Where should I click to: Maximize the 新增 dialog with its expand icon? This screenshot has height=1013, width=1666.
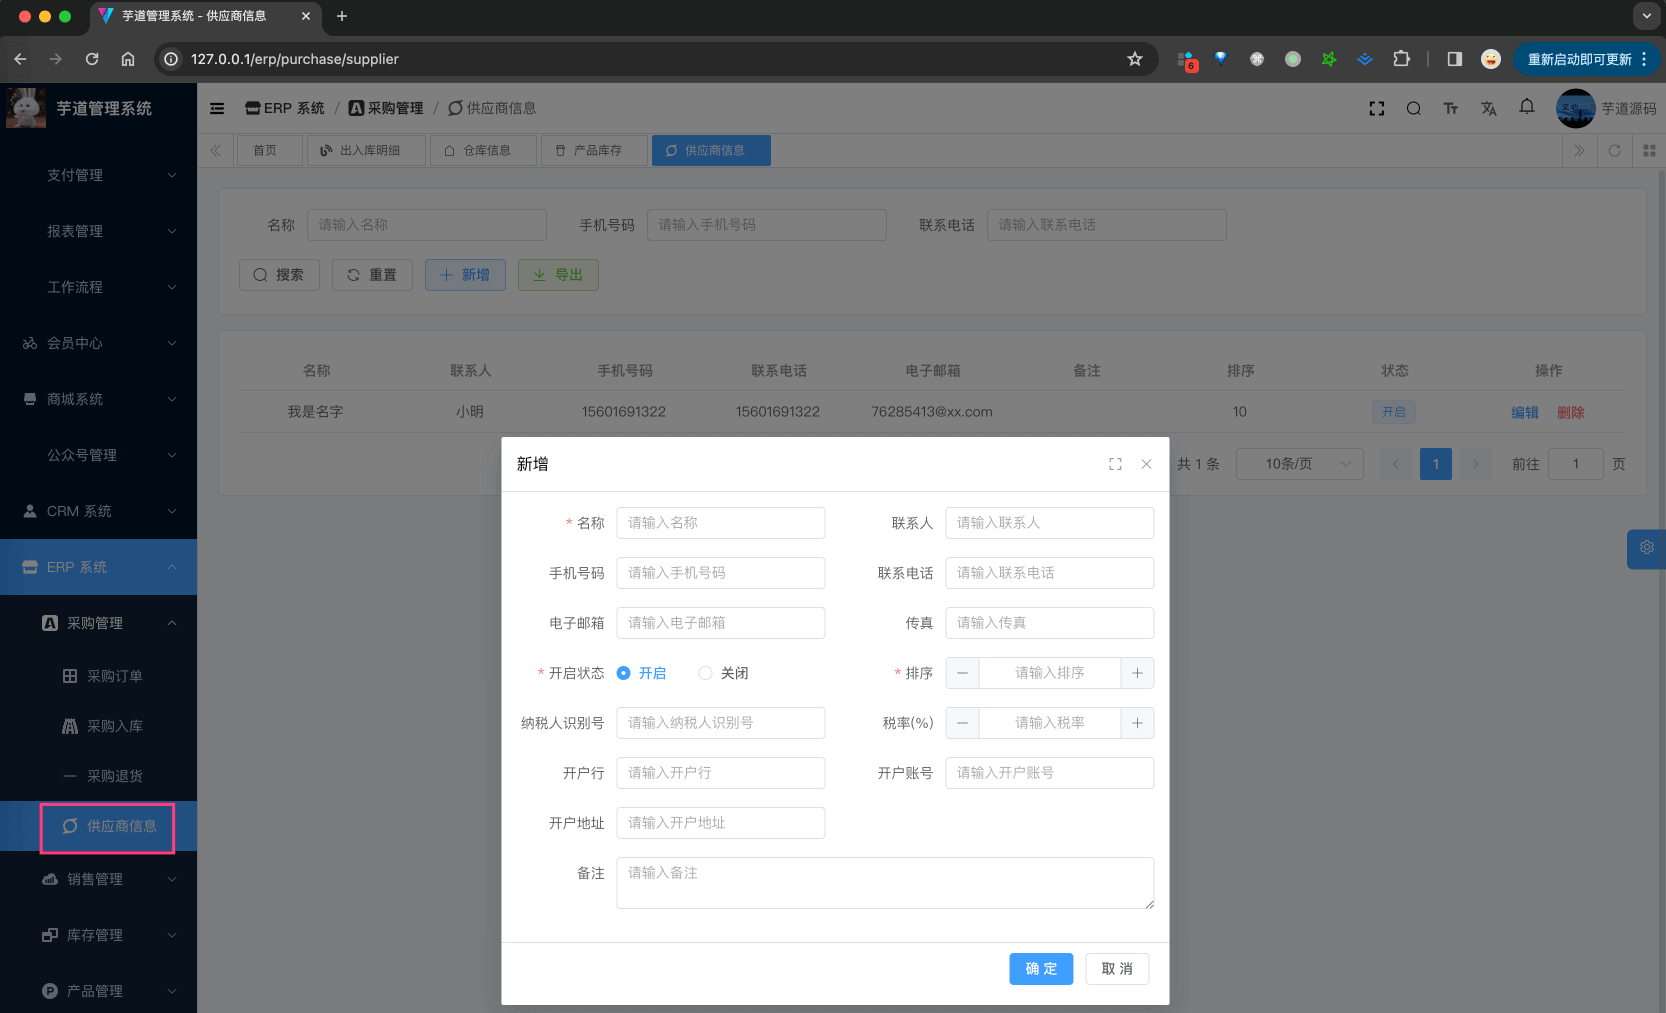click(1115, 463)
